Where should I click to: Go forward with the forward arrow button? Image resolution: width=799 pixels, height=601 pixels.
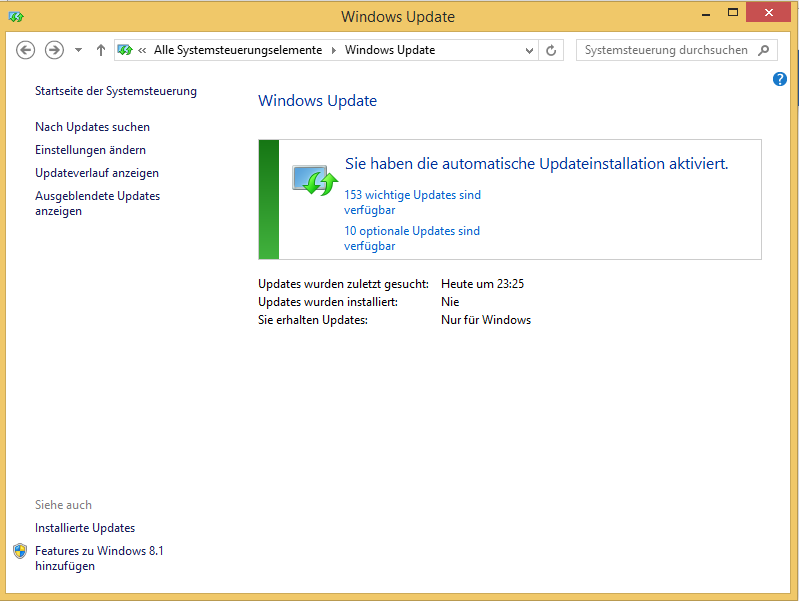coord(55,50)
